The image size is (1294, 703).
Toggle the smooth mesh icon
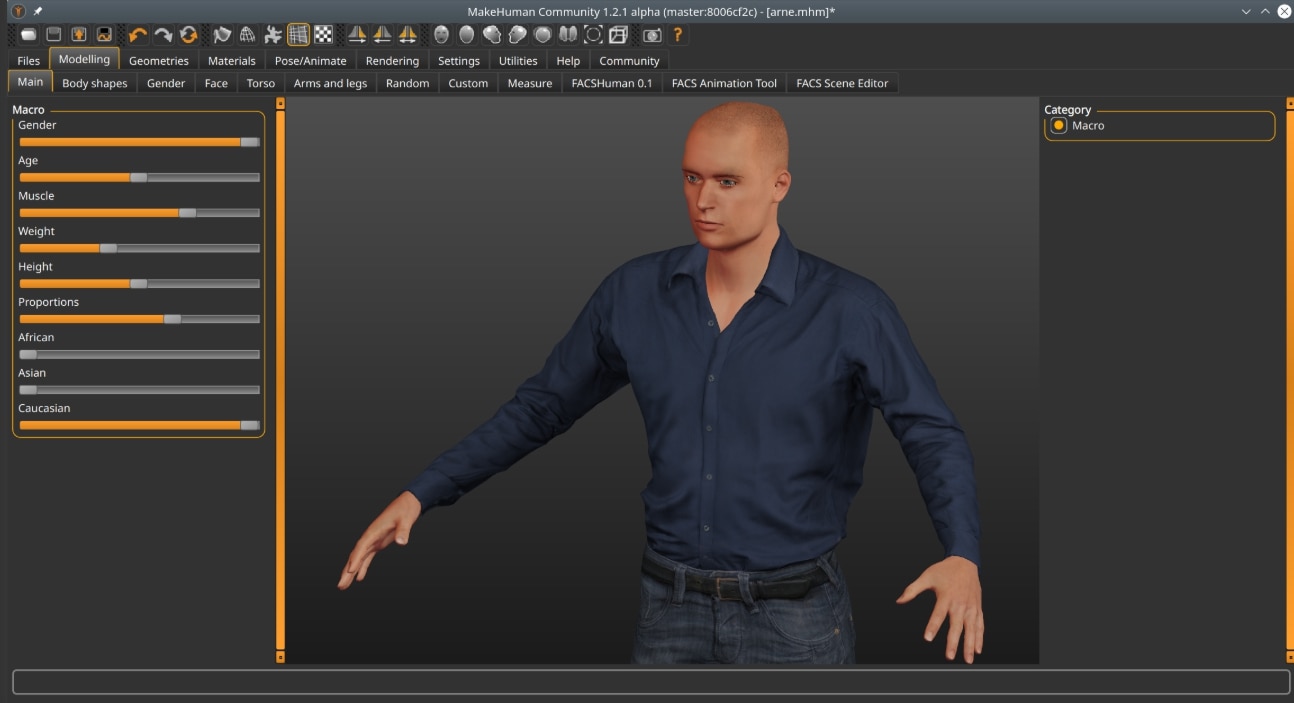(222, 35)
